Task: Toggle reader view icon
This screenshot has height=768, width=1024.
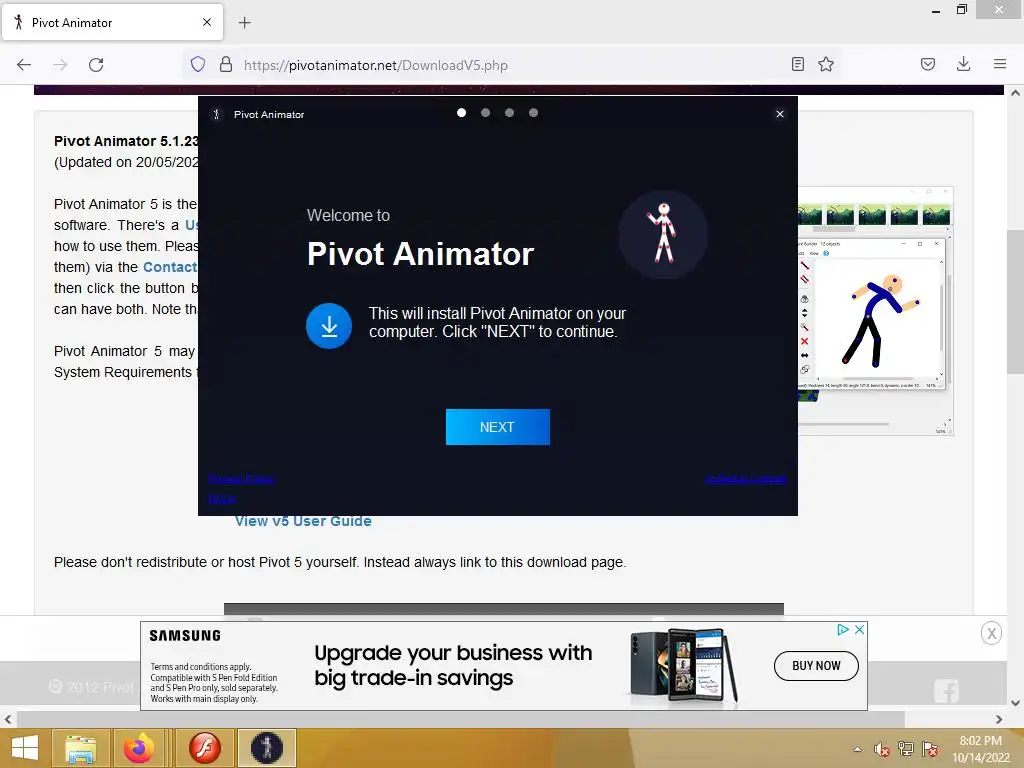Action: (x=797, y=64)
